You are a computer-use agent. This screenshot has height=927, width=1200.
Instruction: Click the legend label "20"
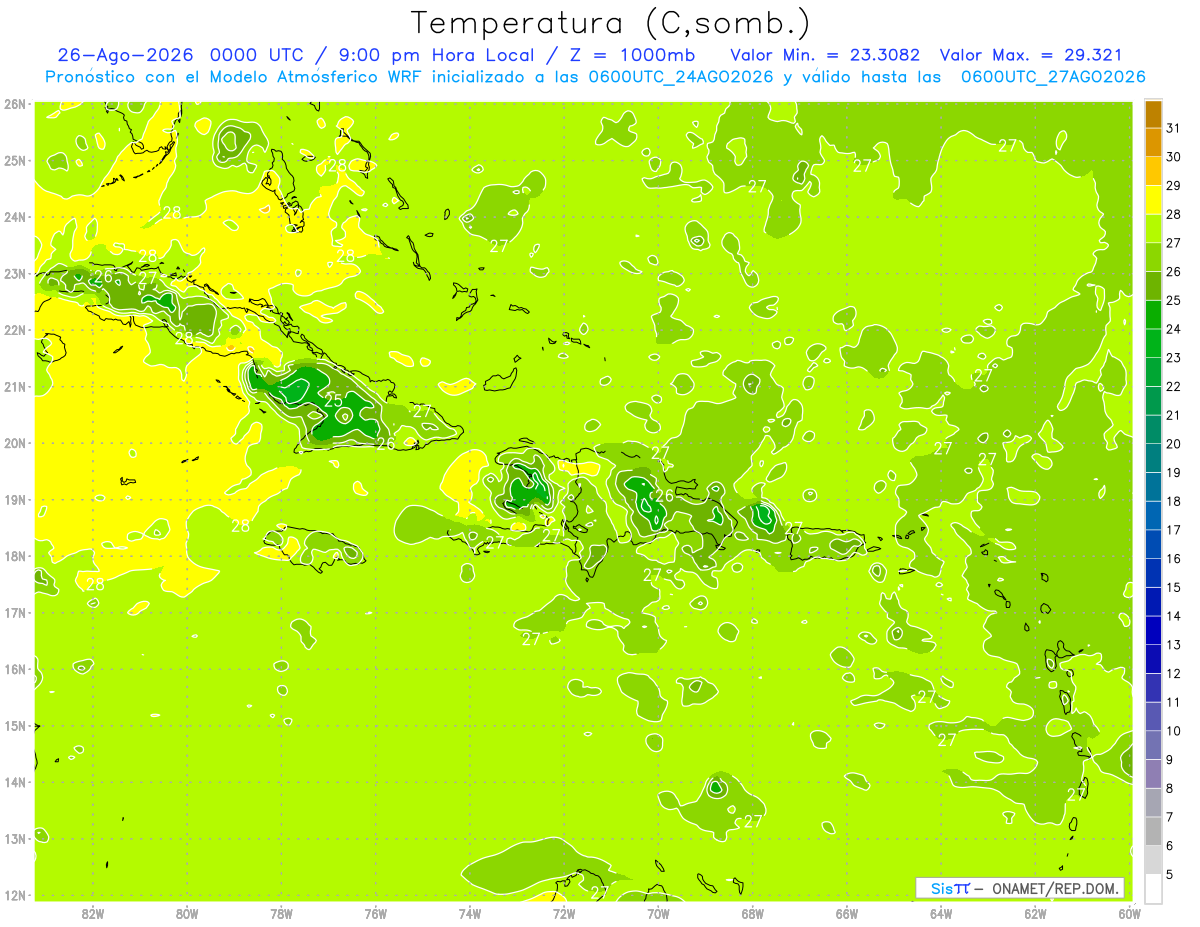[1173, 444]
